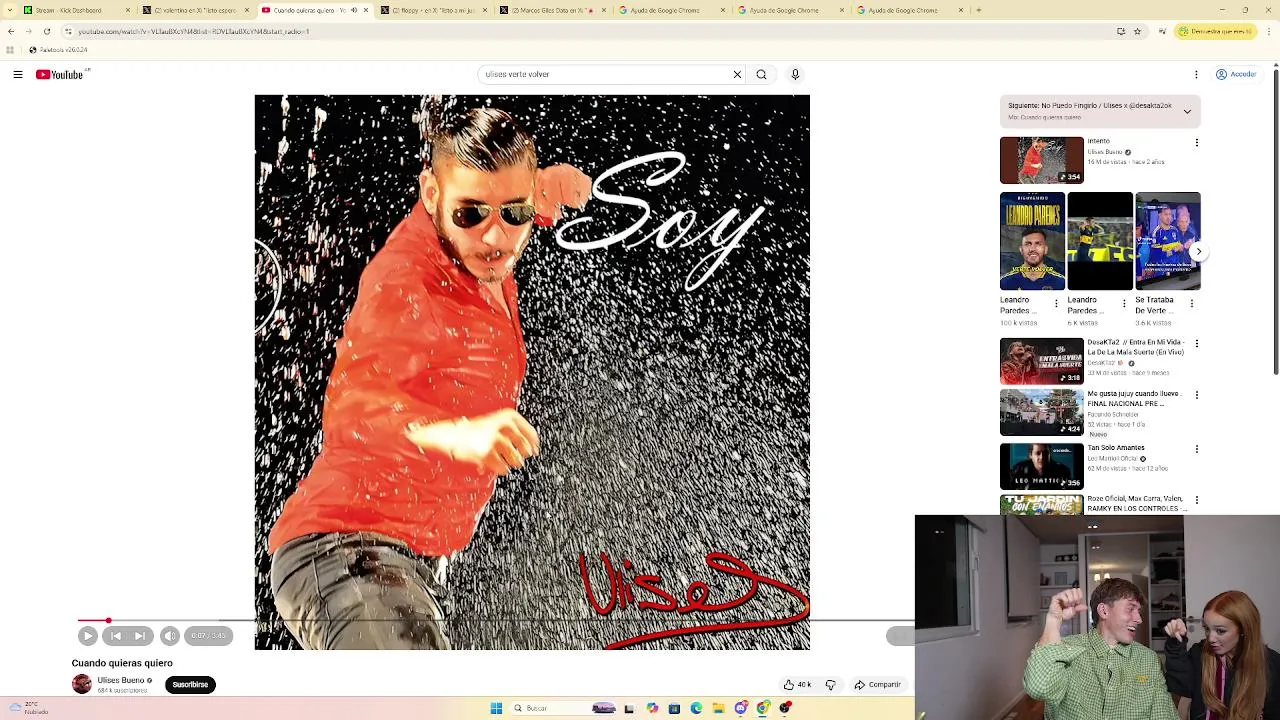The height and width of the screenshot is (720, 1280).
Task: Open the 'Se Trataba De Verte' short
Action: [1167, 241]
